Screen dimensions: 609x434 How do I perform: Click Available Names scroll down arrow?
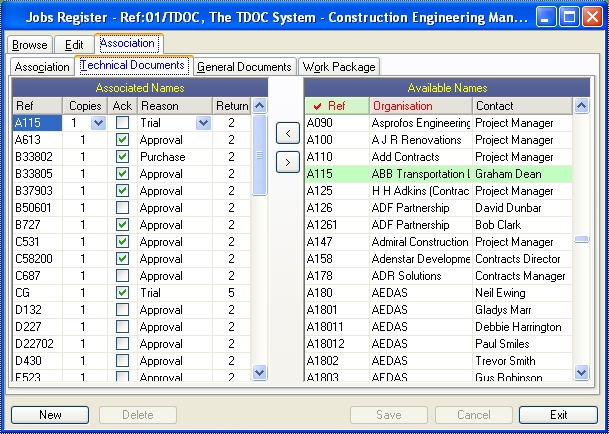[581, 373]
